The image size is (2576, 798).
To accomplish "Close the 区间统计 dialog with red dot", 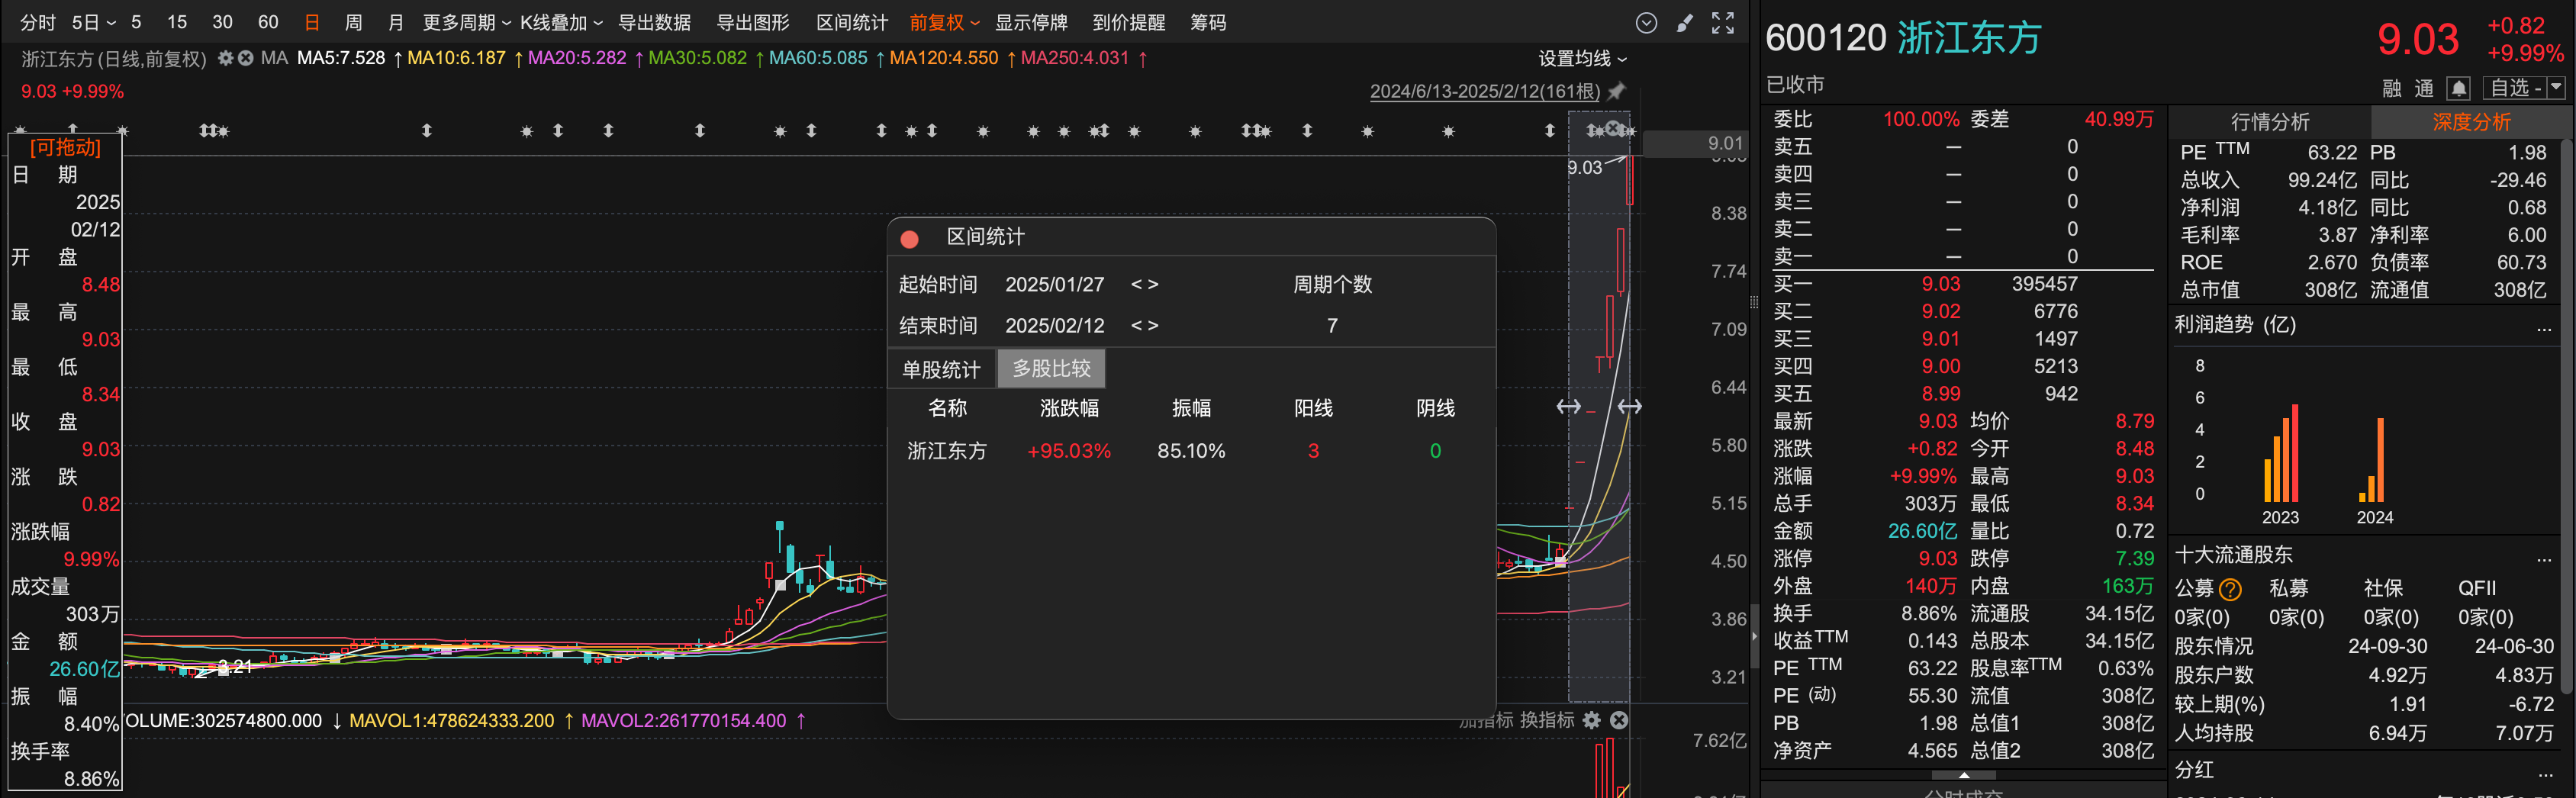I will pos(909,238).
